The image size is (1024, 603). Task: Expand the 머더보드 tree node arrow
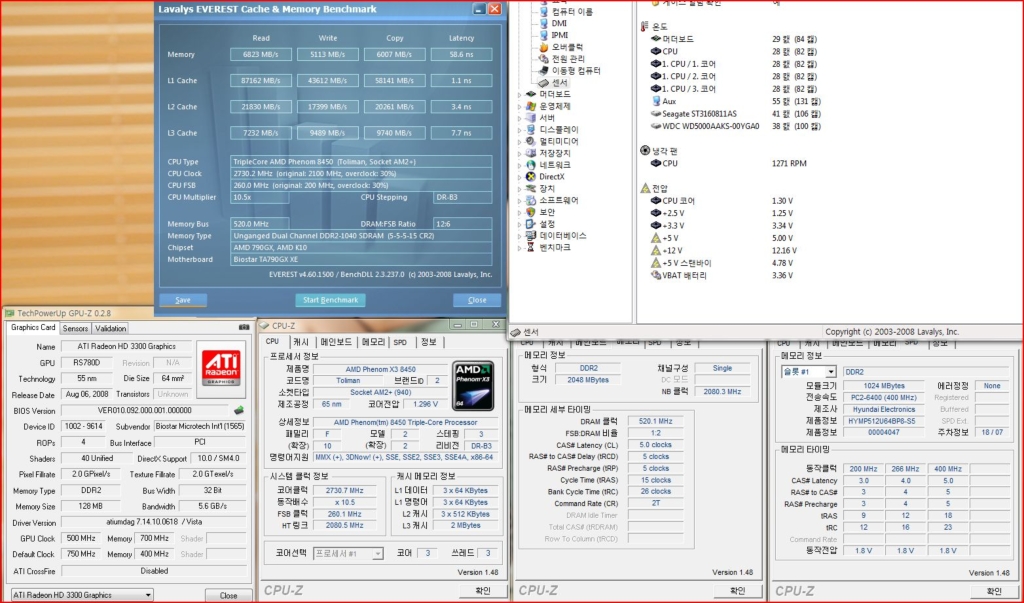pyautogui.click(x=520, y=95)
